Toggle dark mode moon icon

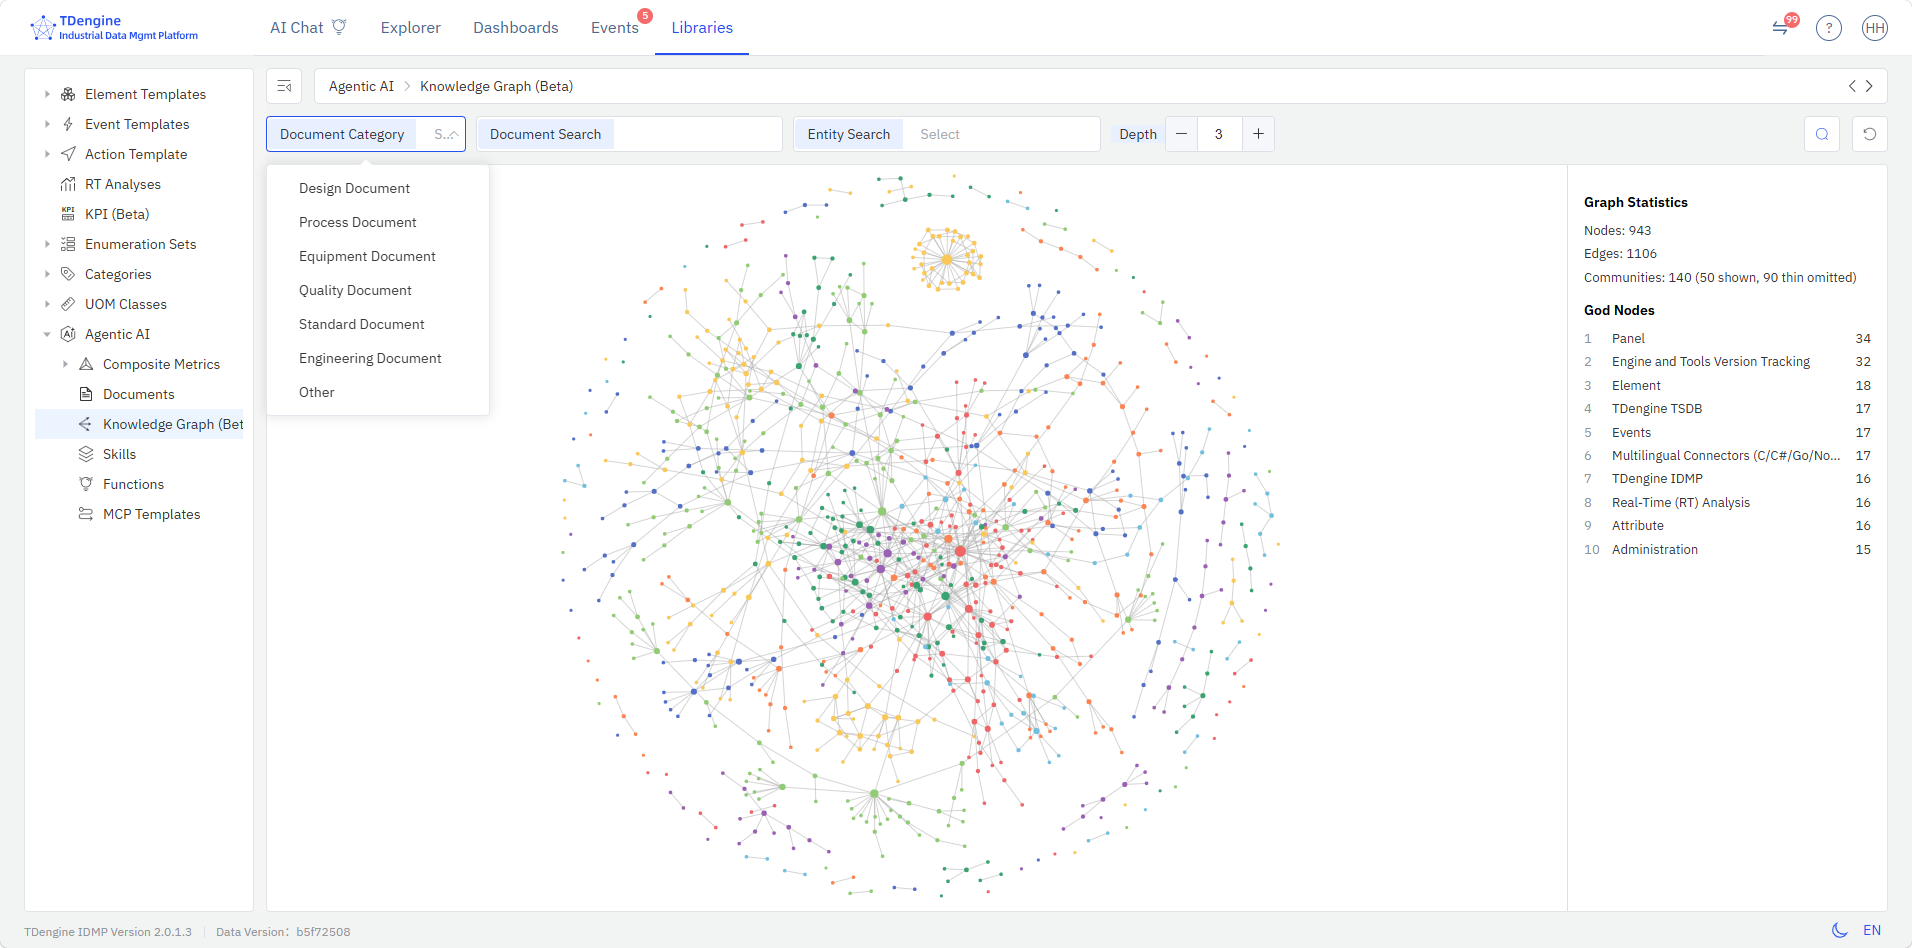click(x=1839, y=930)
